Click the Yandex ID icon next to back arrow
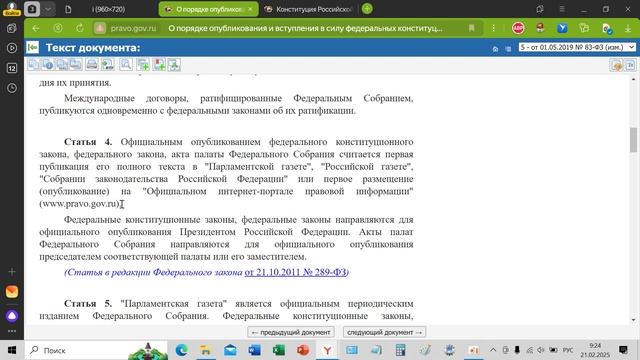640x360 pixels. click(58, 28)
